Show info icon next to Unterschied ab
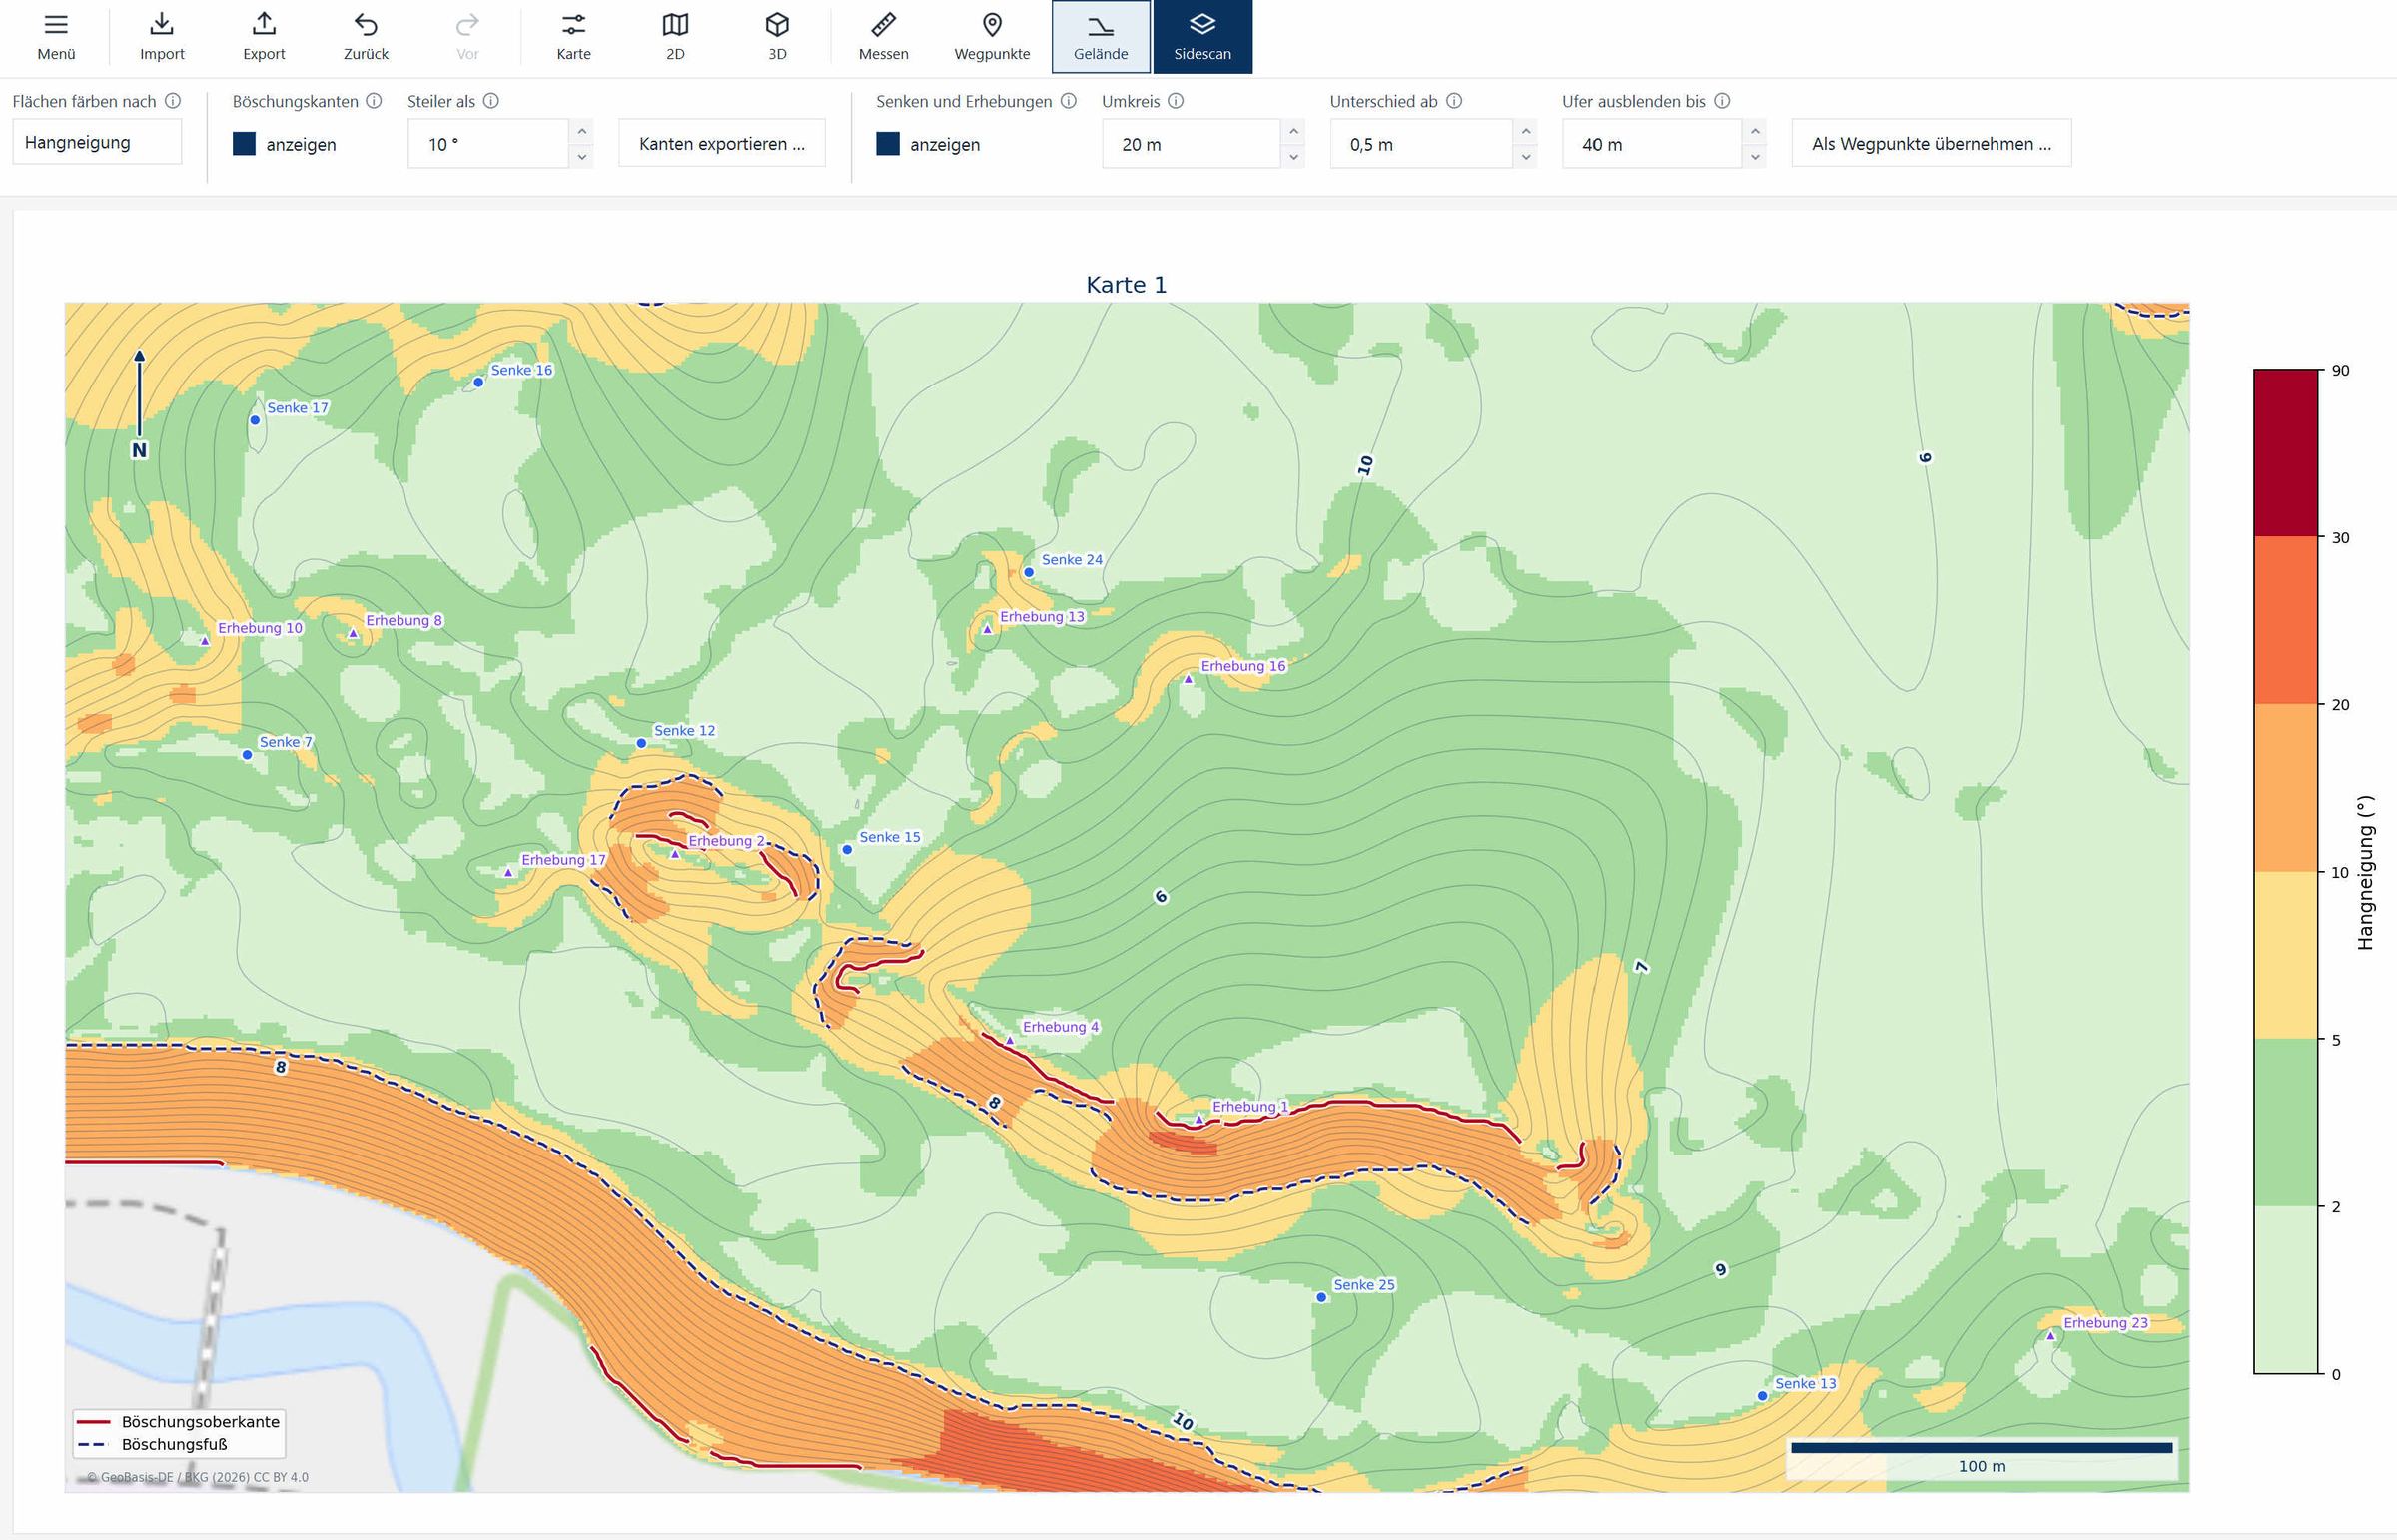The height and width of the screenshot is (1540, 2397). coord(1454,101)
